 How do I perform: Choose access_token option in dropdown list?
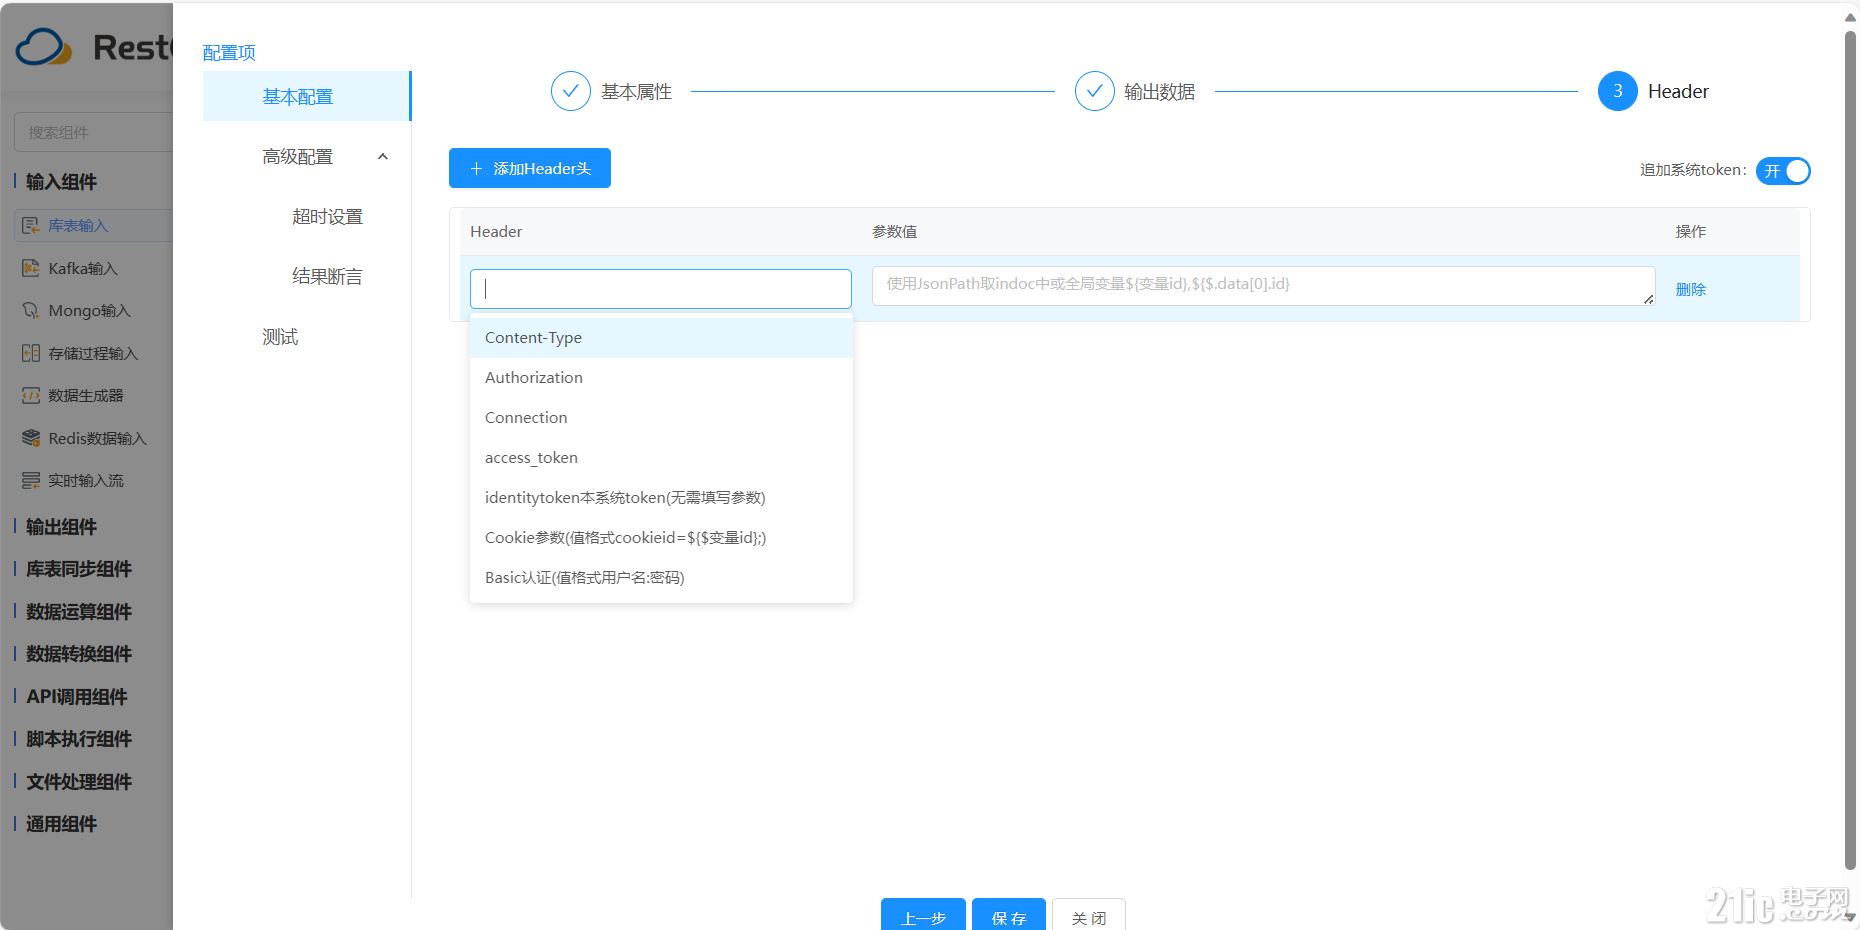tap(661, 458)
